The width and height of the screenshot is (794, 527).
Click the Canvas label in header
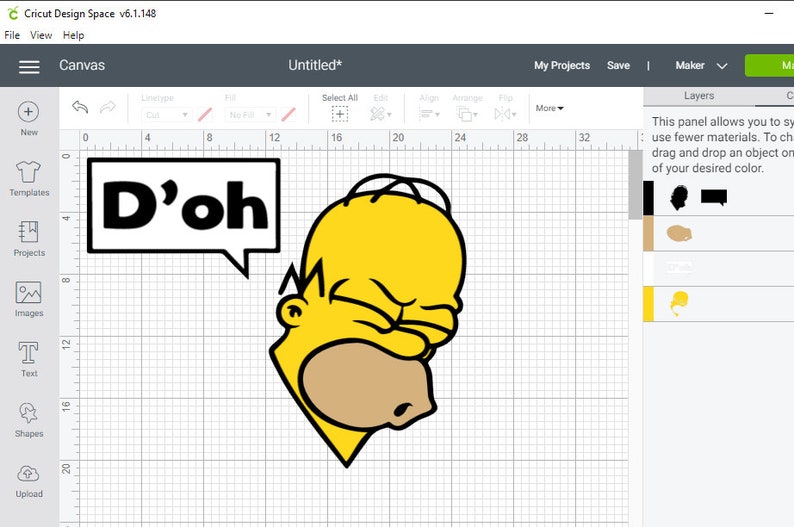(82, 65)
